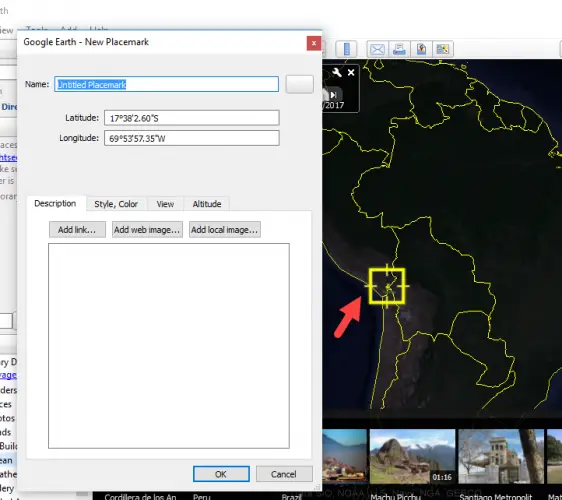Step the time slider forward
Screen dimensions: 562x500
tap(333, 95)
